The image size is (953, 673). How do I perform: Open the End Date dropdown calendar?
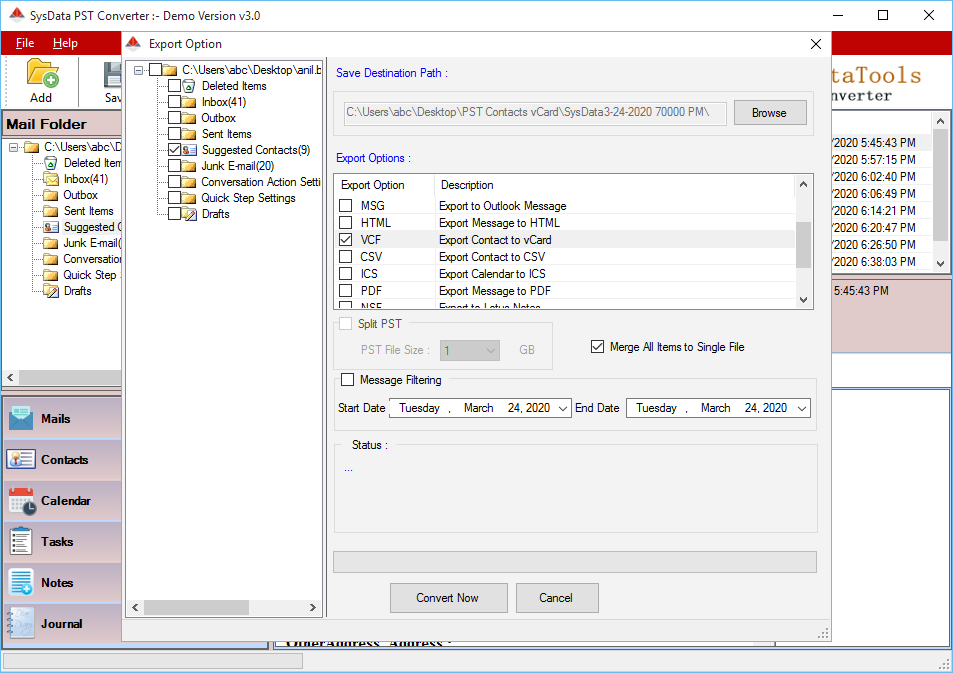802,408
